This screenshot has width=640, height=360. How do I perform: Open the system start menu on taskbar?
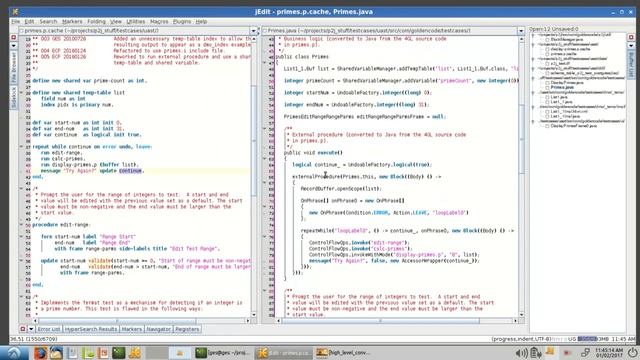tap(13, 353)
